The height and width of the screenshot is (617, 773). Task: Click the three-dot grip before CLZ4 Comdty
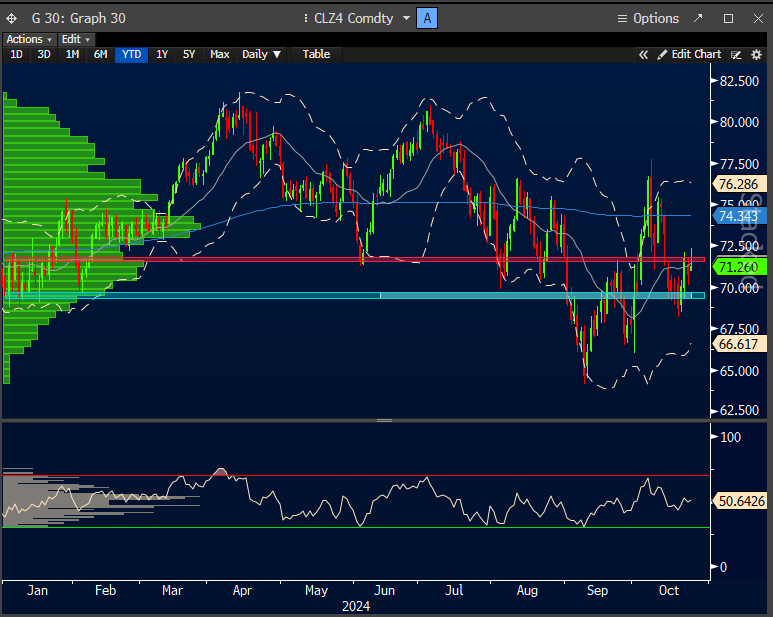pyautogui.click(x=305, y=18)
